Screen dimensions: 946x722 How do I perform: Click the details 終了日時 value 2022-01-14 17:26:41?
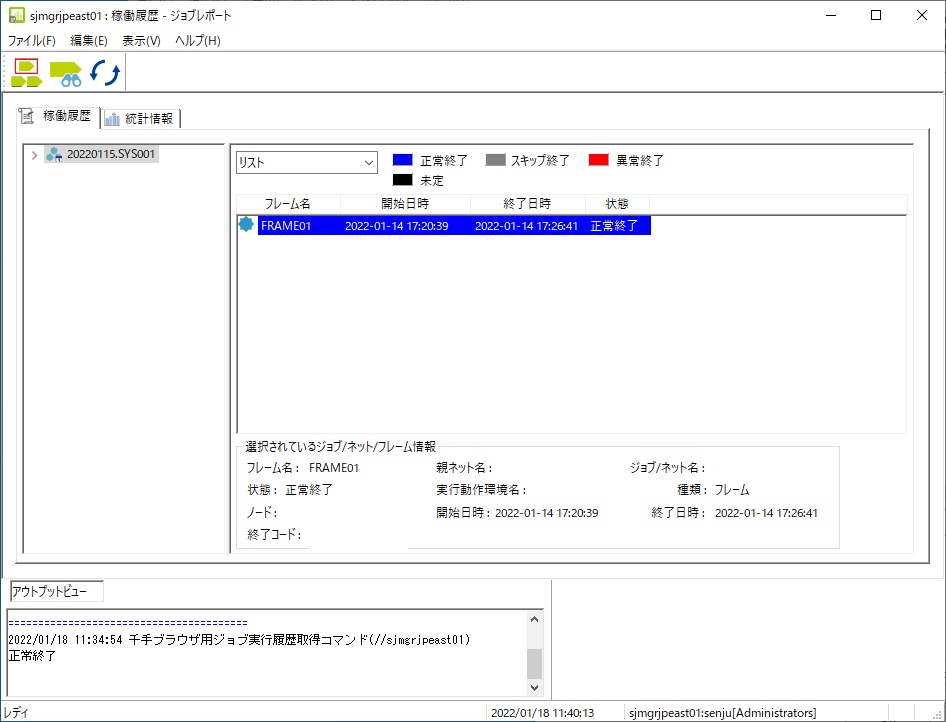[x=766, y=513]
